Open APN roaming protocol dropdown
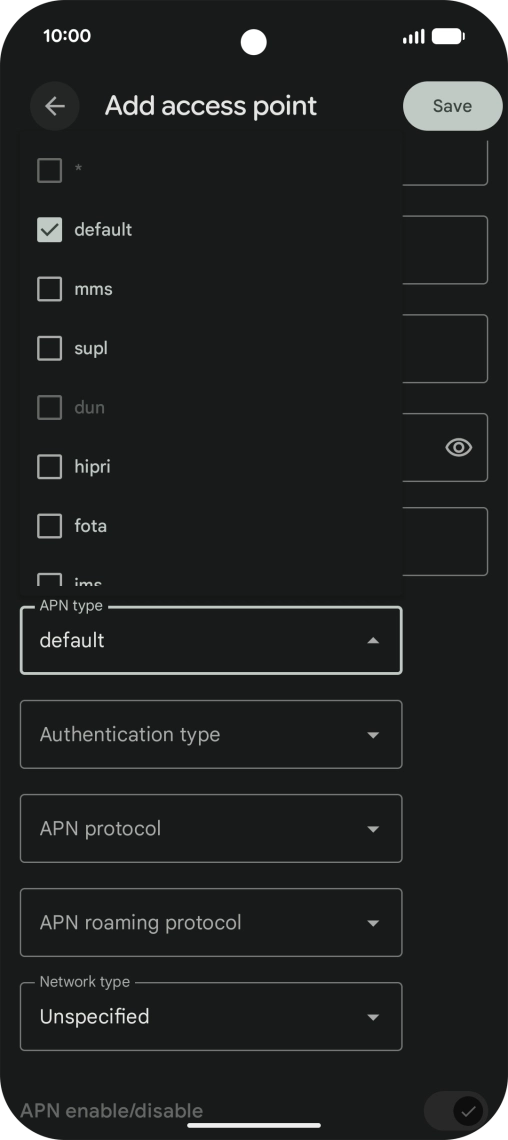The width and height of the screenshot is (508, 1140). 211,923
